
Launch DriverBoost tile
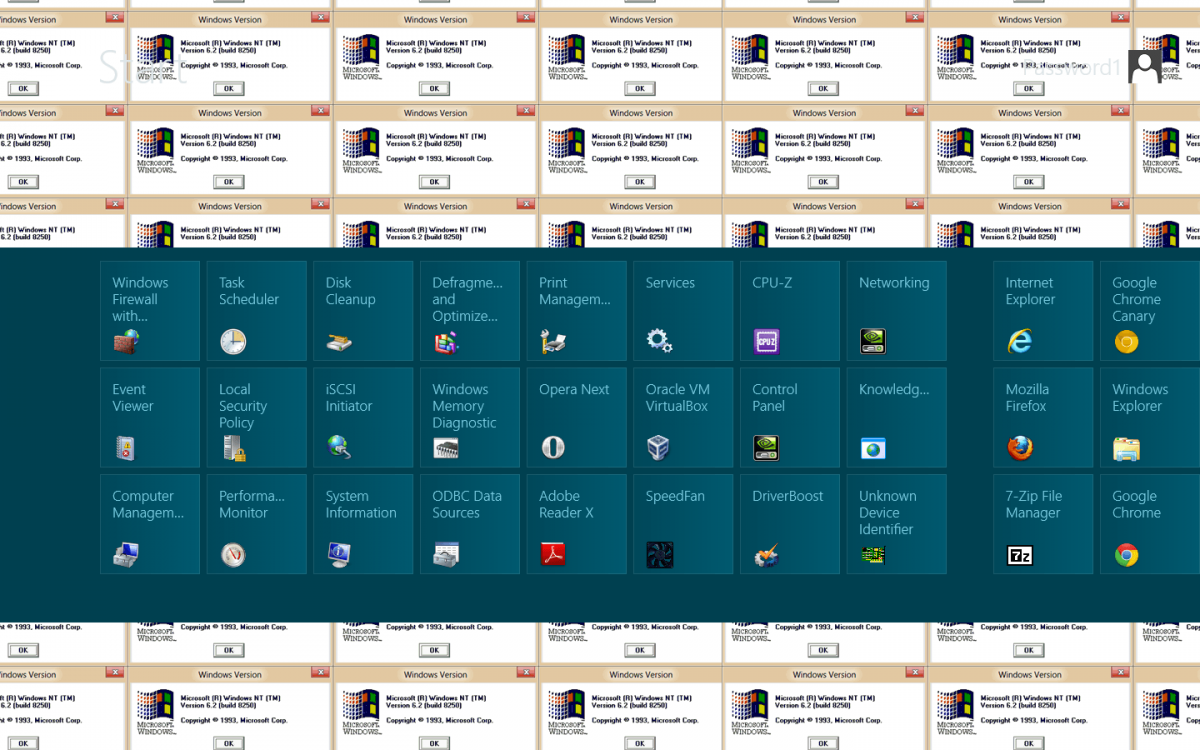(790, 524)
